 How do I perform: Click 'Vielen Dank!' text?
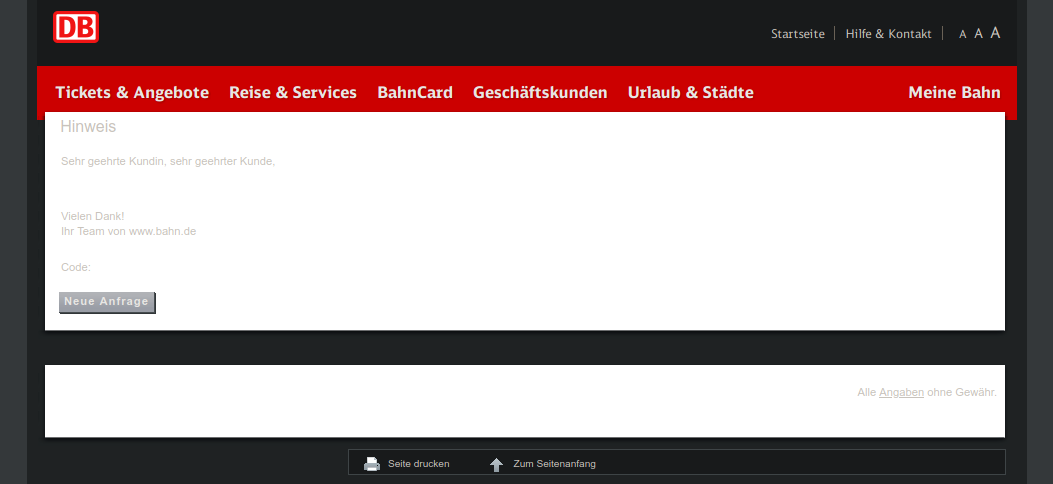coord(93,216)
